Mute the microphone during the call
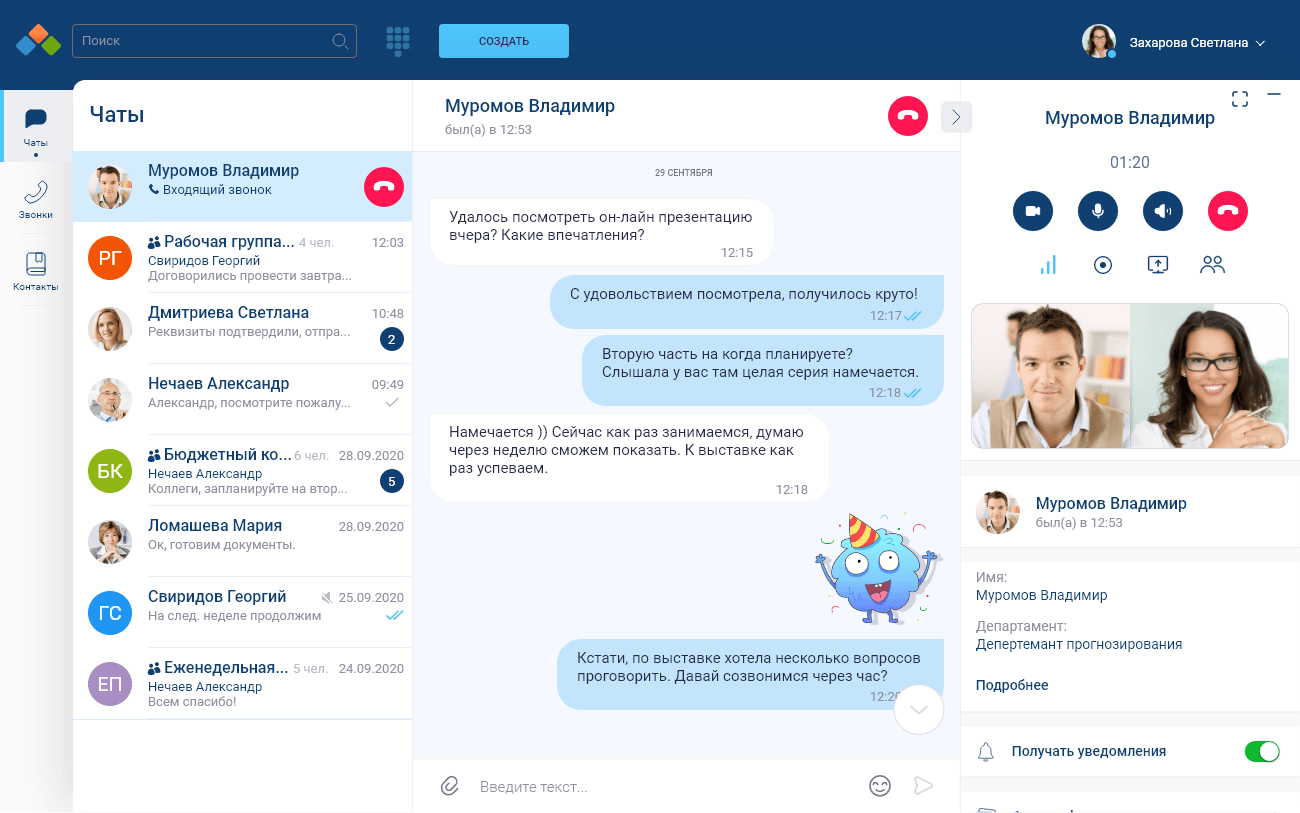1300x813 pixels. [x=1097, y=211]
